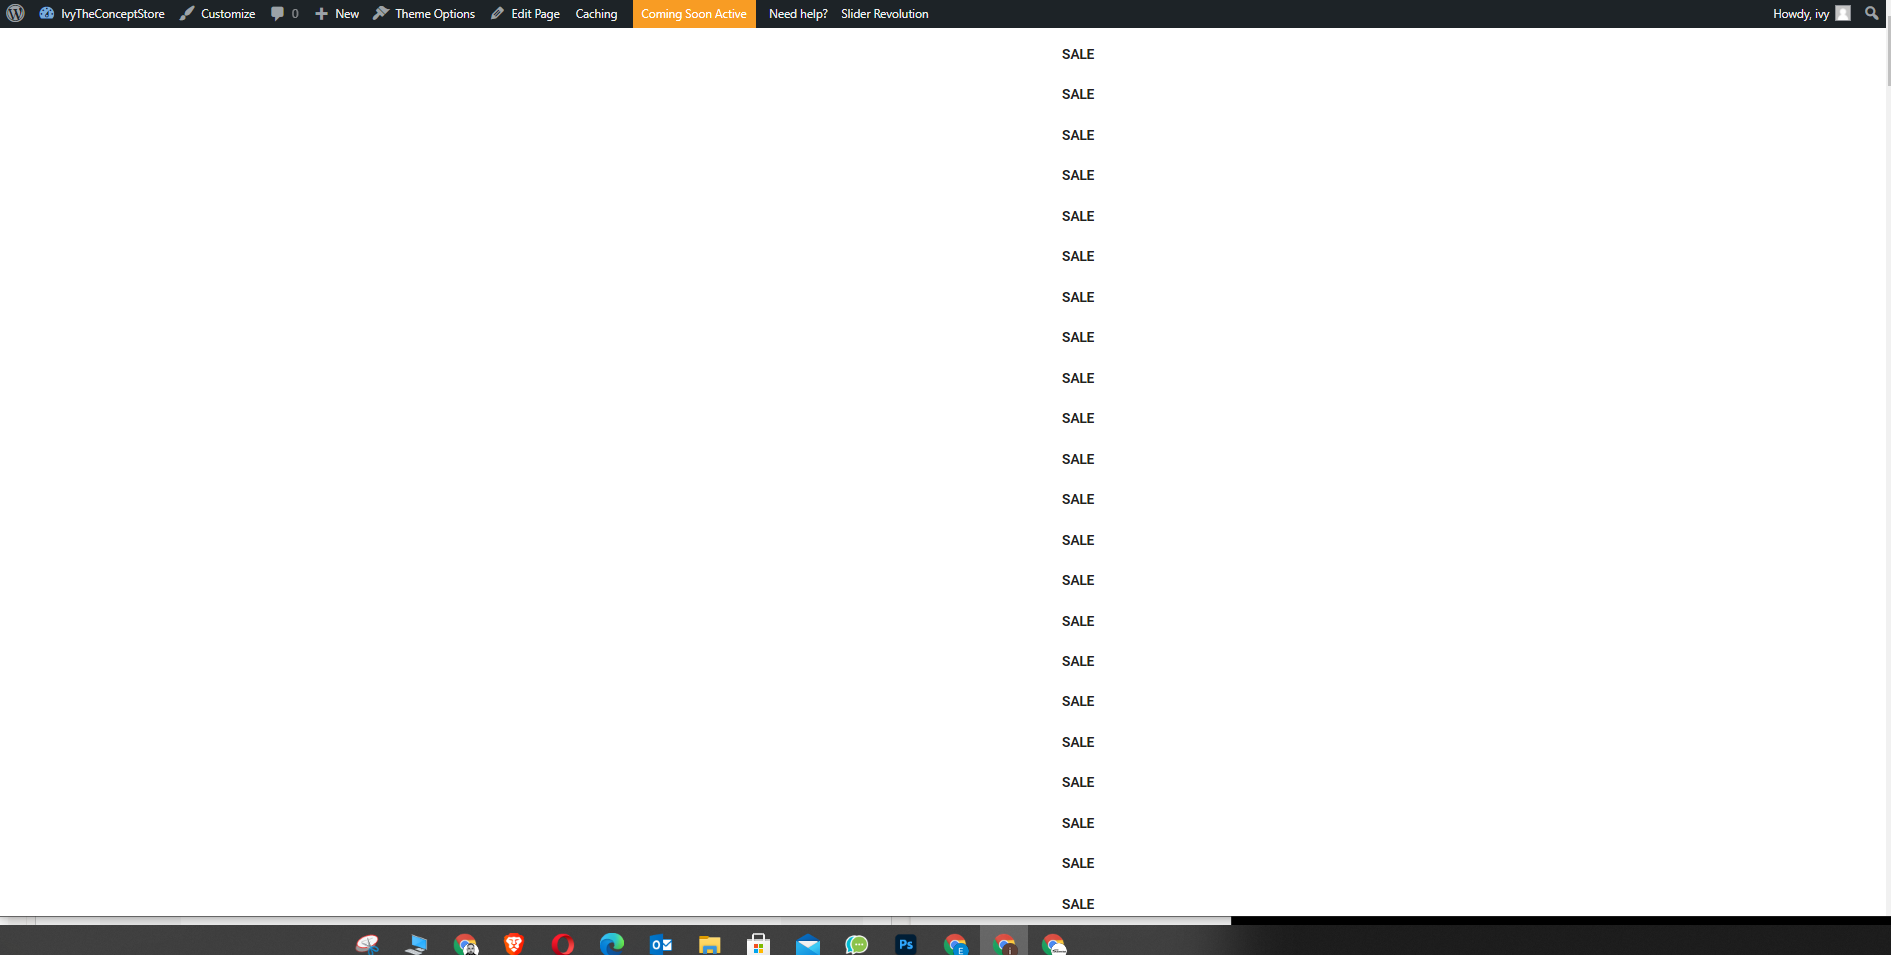Open Theme Options

tap(424, 14)
